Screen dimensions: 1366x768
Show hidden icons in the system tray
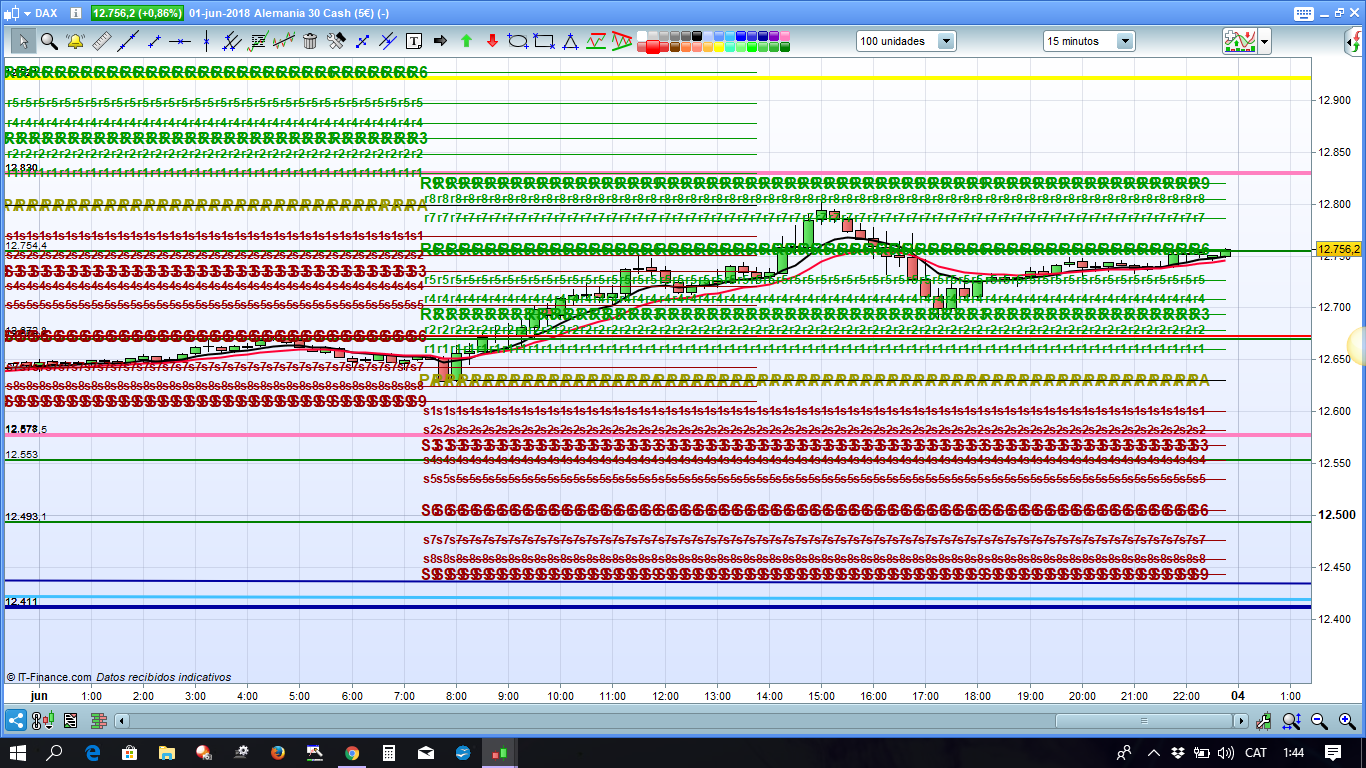click(x=1153, y=752)
